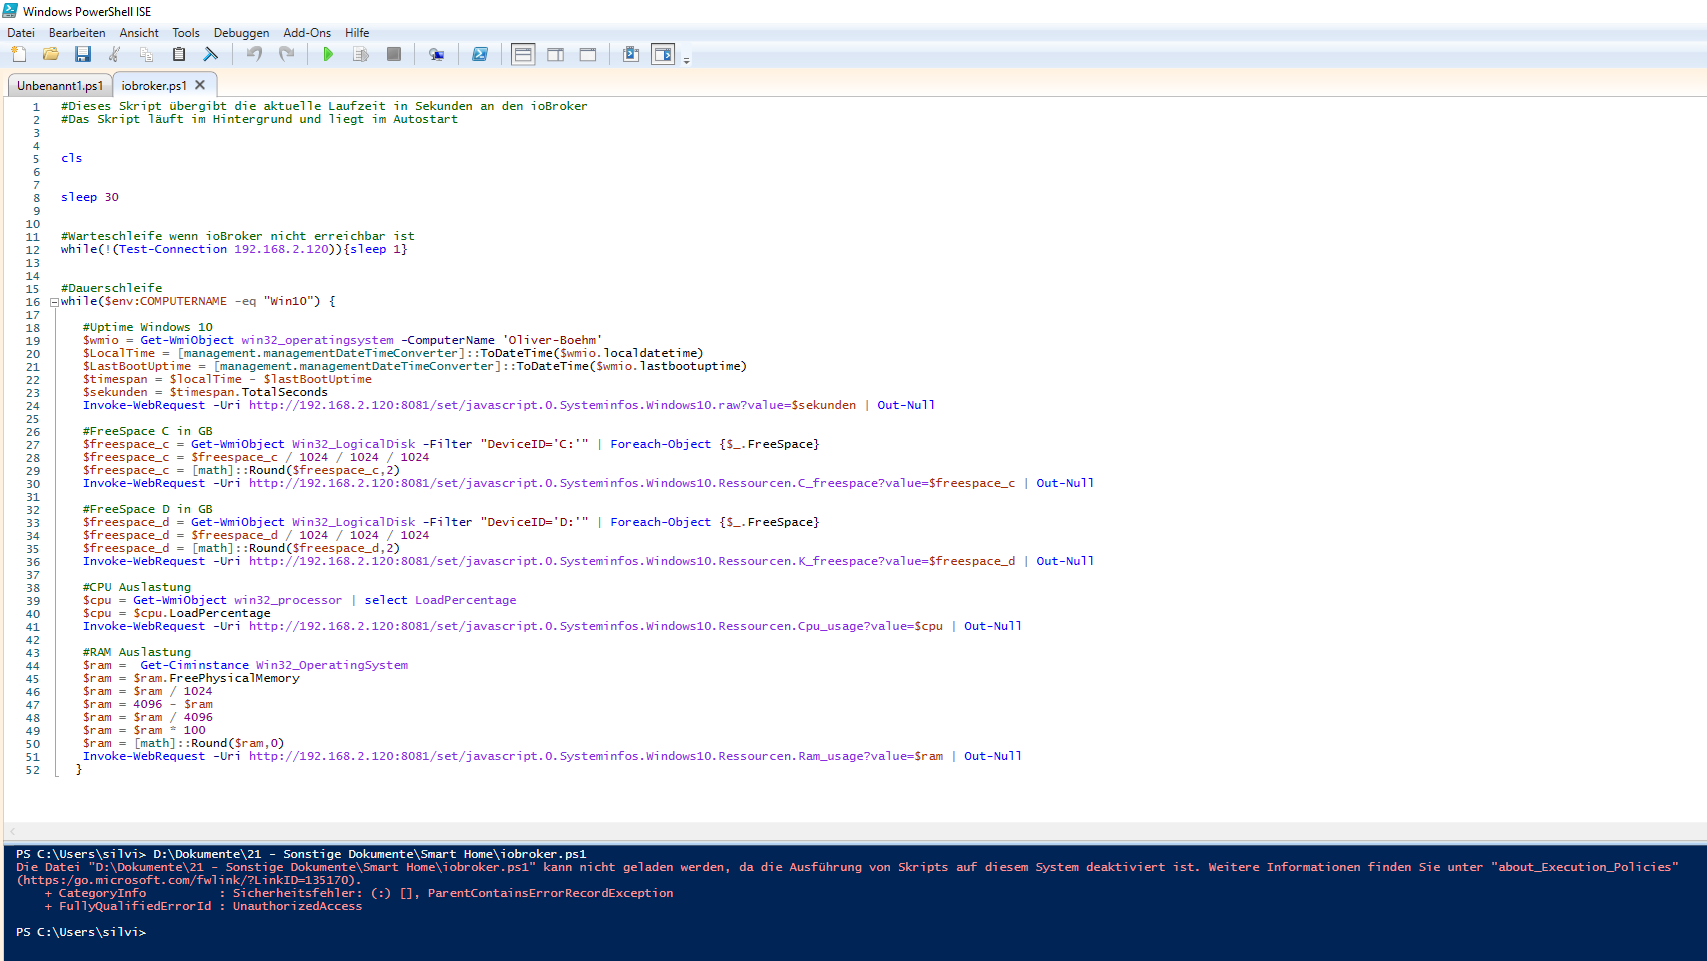This screenshot has width=1707, height=961.
Task: Copy selection using the Copy icon
Action: point(147,54)
